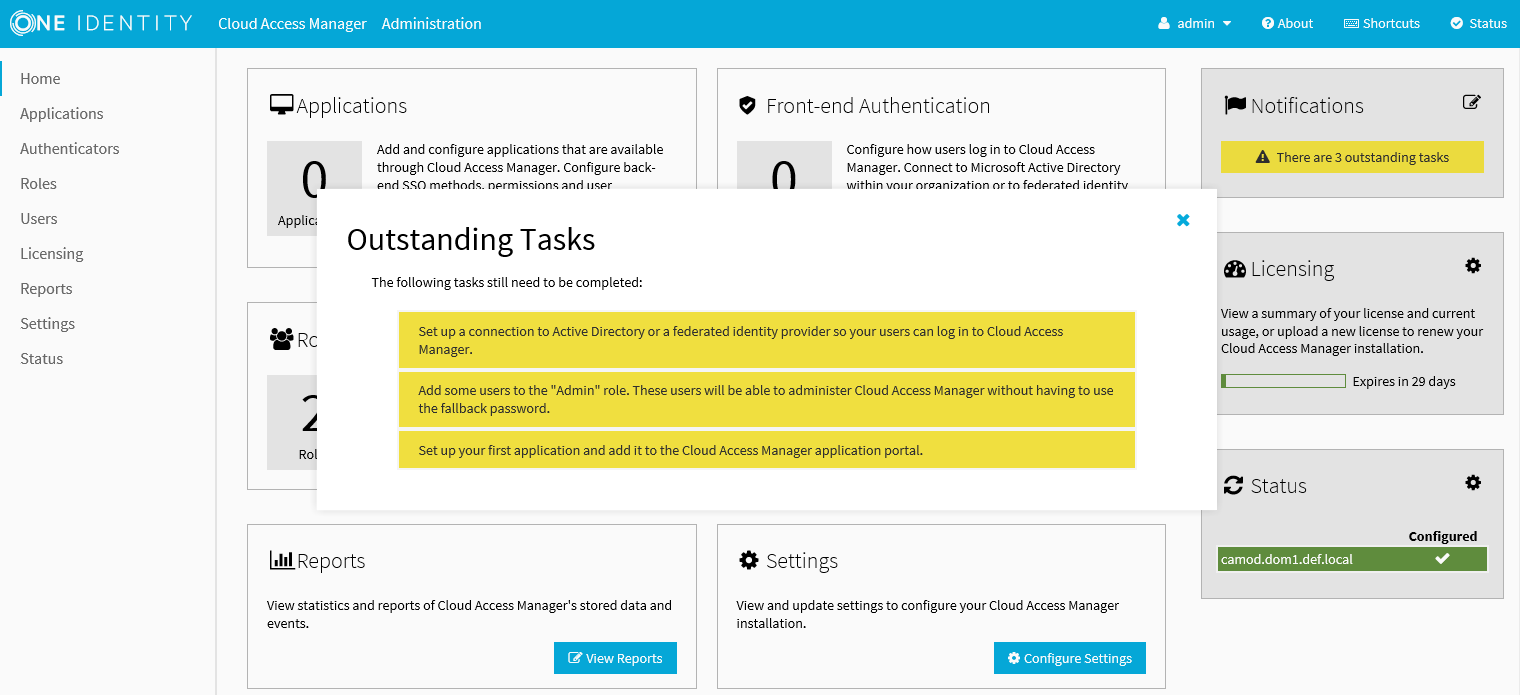Open the admin user dropdown

pyautogui.click(x=1195, y=23)
